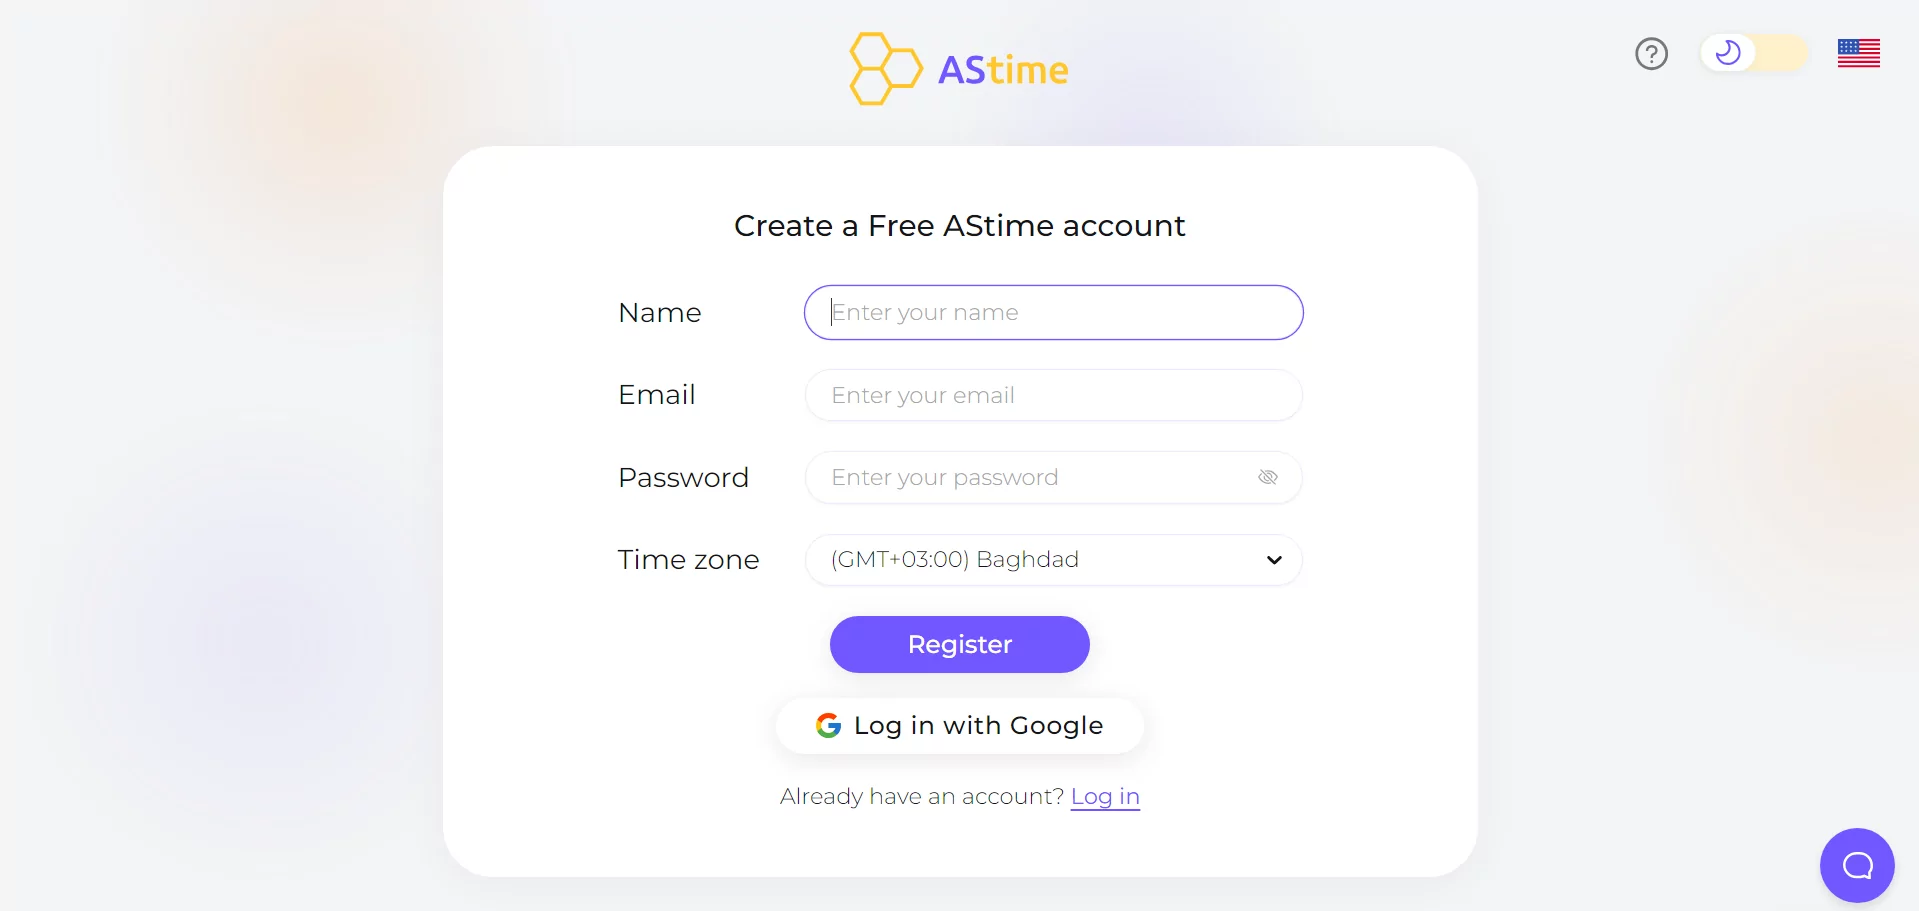Click the 'Password' field label
The height and width of the screenshot is (911, 1919).
point(683,478)
